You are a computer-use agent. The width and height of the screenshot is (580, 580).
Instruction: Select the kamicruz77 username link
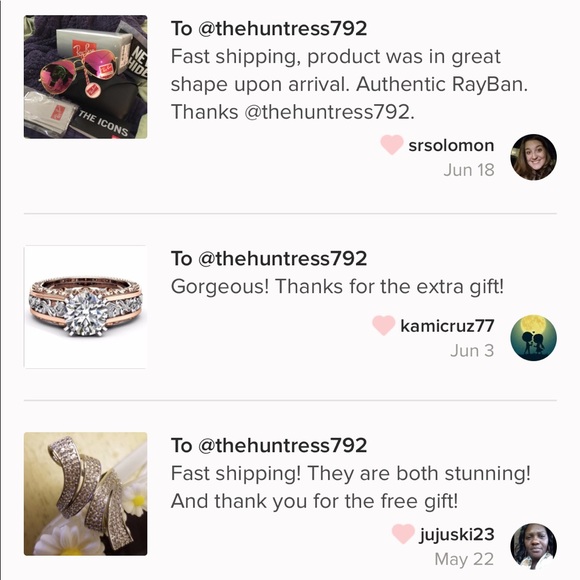click(447, 326)
